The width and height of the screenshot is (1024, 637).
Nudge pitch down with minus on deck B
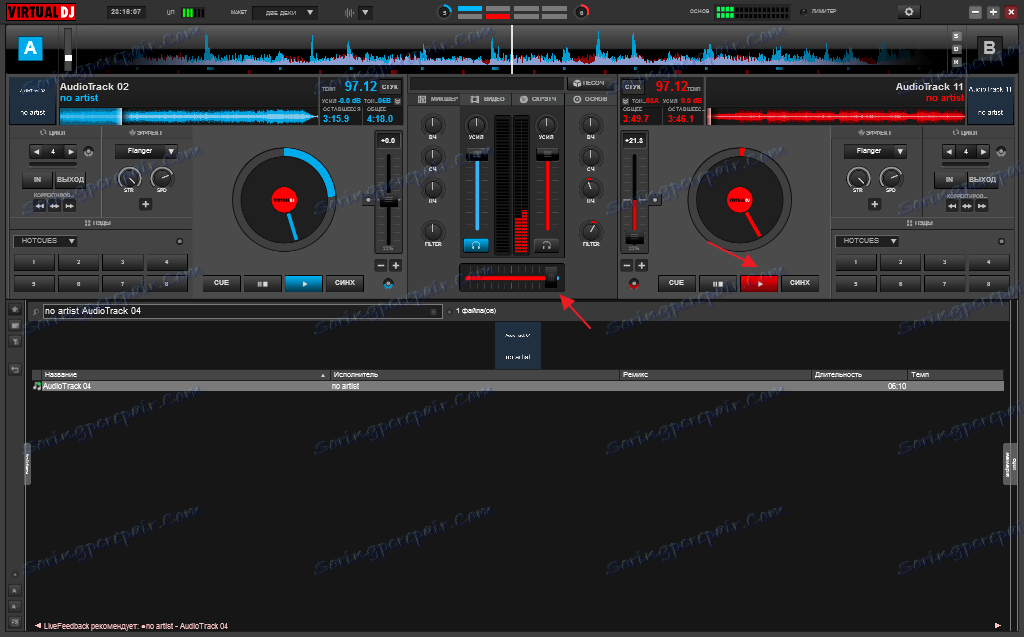click(627, 265)
